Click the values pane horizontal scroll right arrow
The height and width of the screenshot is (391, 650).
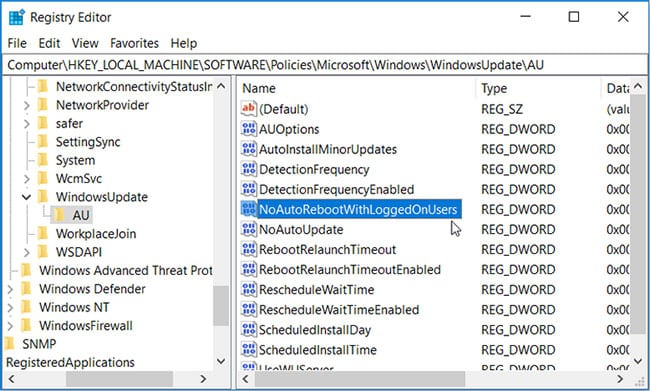point(620,379)
